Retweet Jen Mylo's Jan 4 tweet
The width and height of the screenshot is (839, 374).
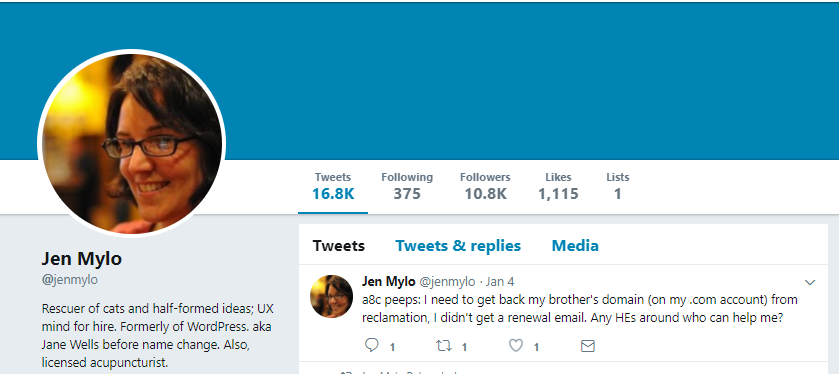click(444, 346)
